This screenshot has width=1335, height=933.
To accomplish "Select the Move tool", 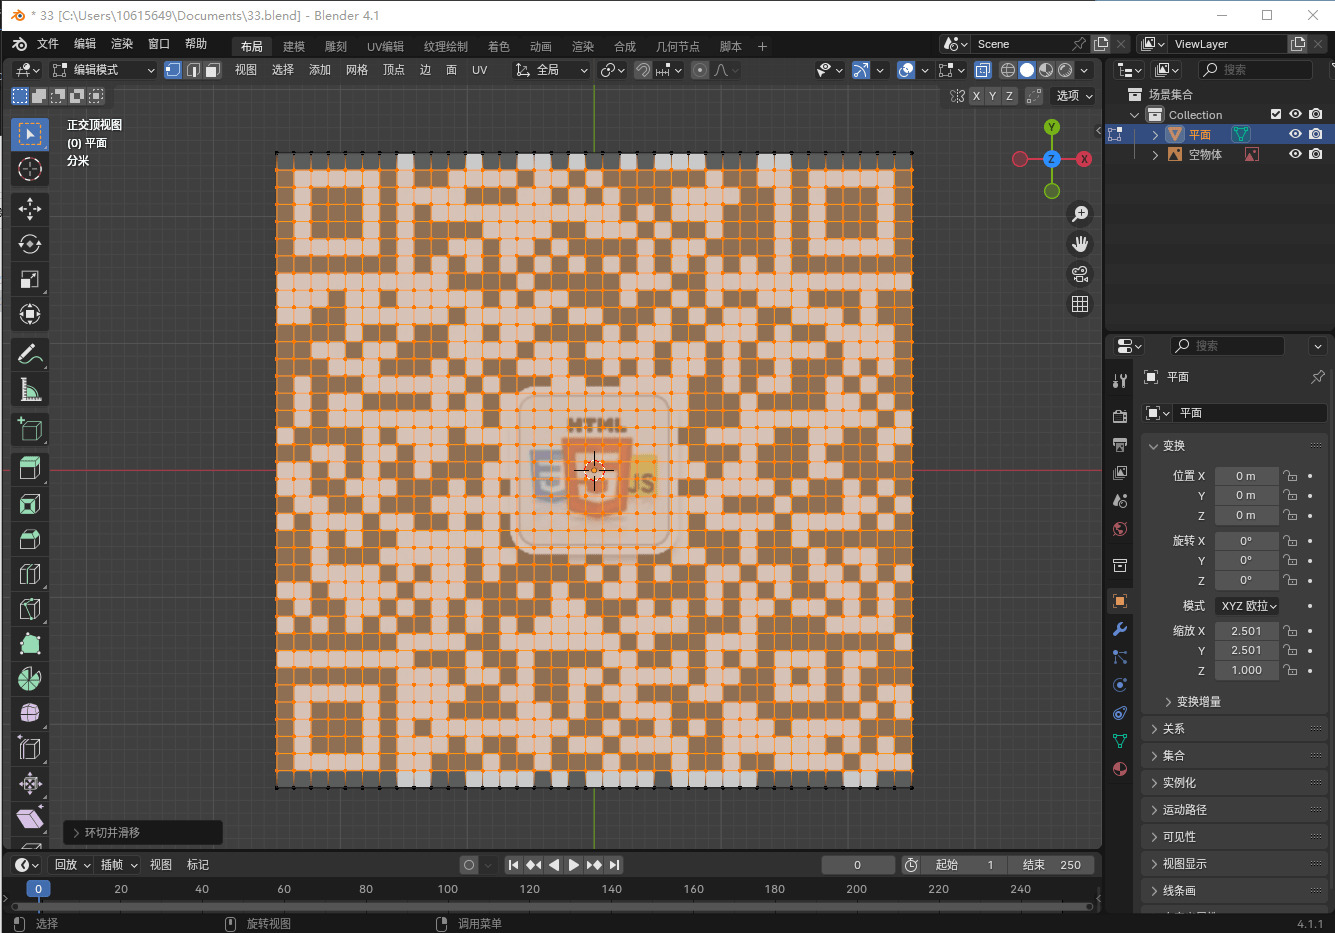I will click(x=30, y=208).
